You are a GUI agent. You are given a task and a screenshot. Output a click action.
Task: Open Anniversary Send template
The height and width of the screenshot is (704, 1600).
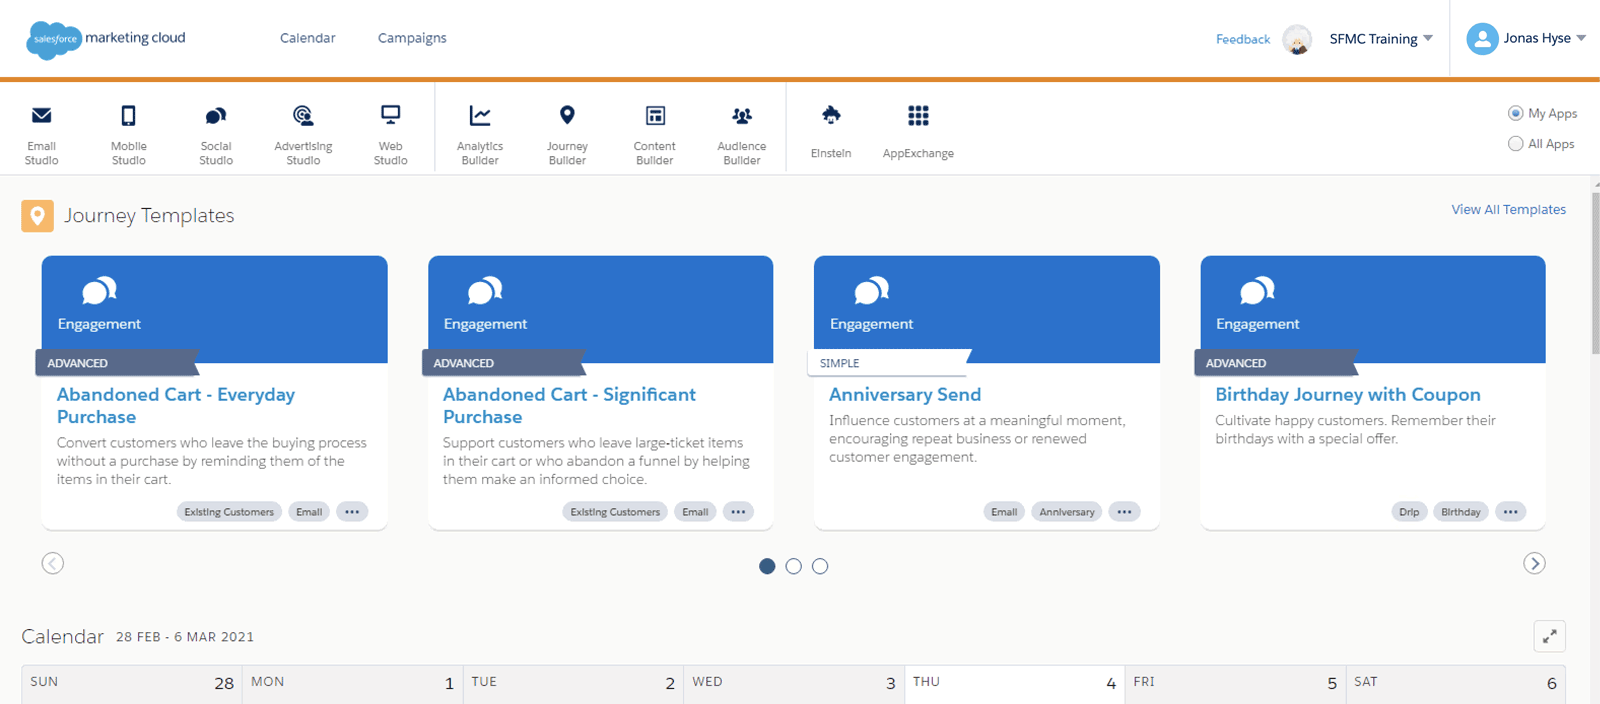pyautogui.click(x=905, y=394)
